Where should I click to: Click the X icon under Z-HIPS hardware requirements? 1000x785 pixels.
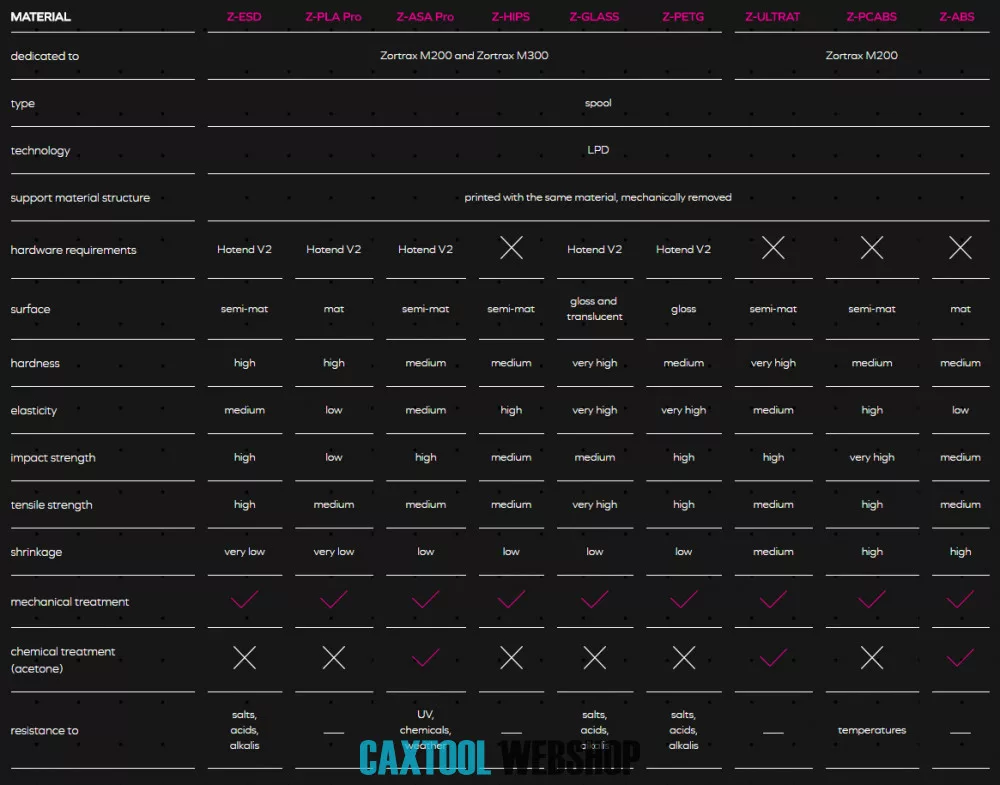[511, 249]
